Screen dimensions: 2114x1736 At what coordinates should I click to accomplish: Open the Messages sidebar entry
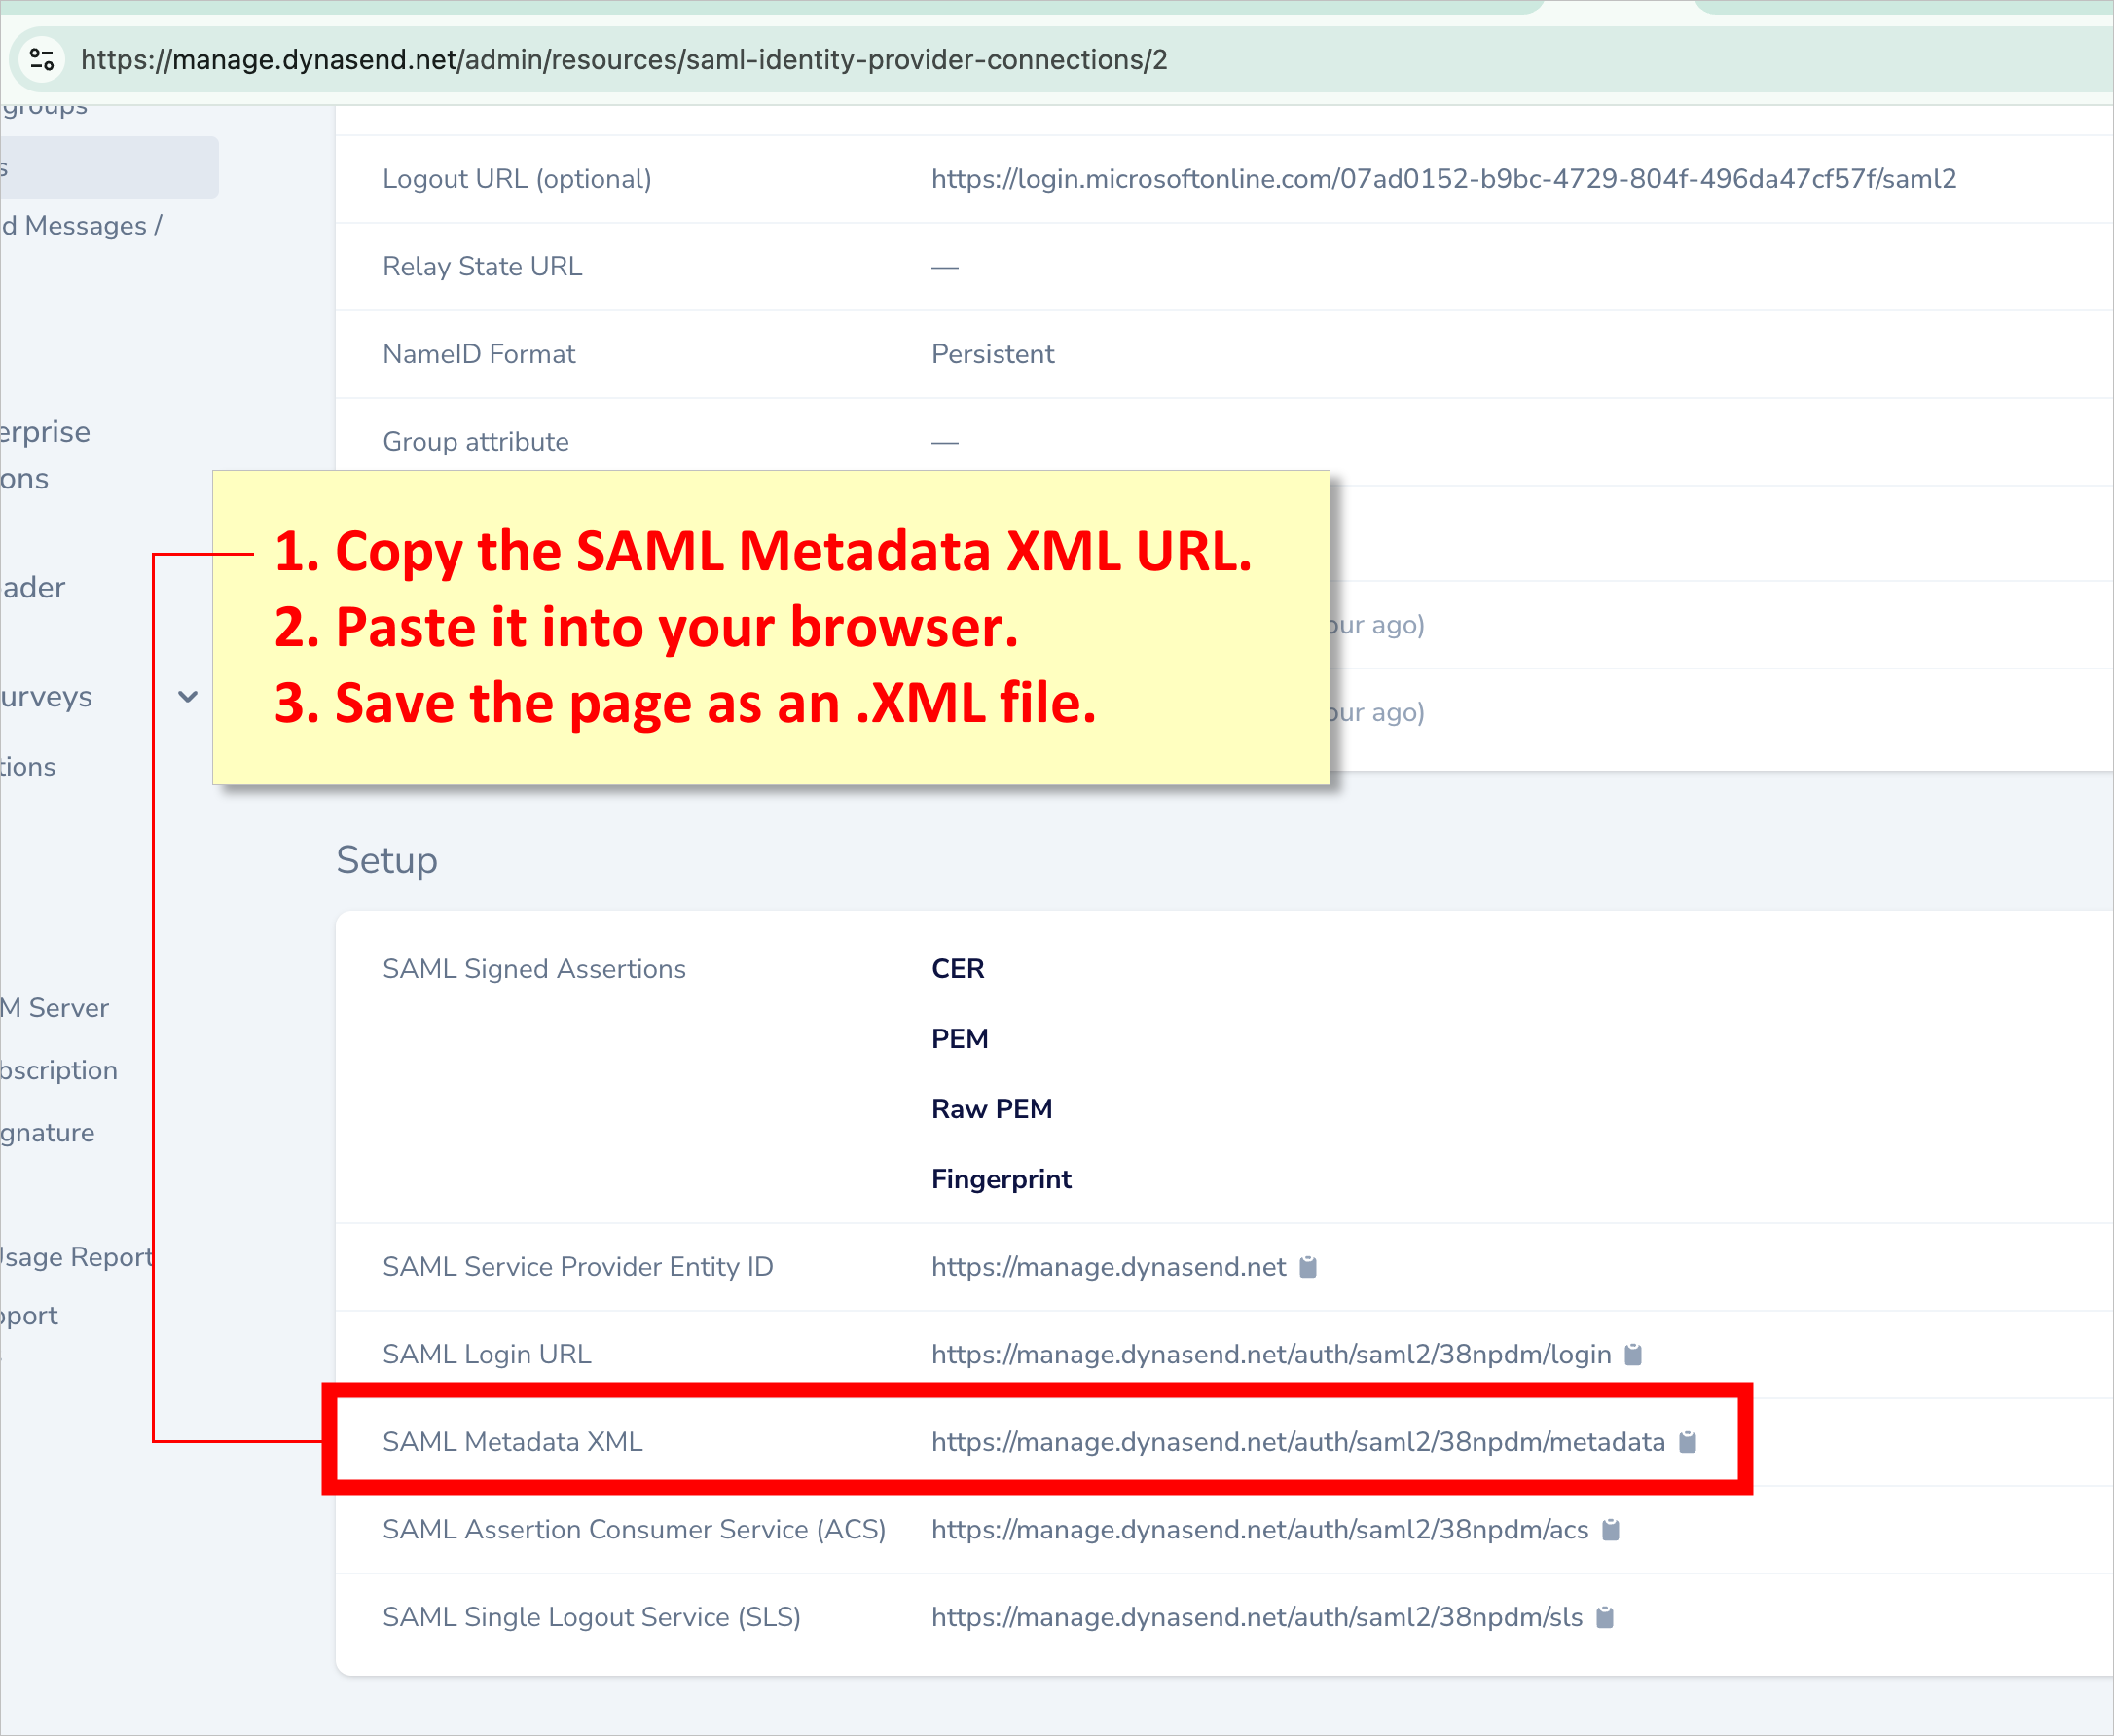coord(80,225)
